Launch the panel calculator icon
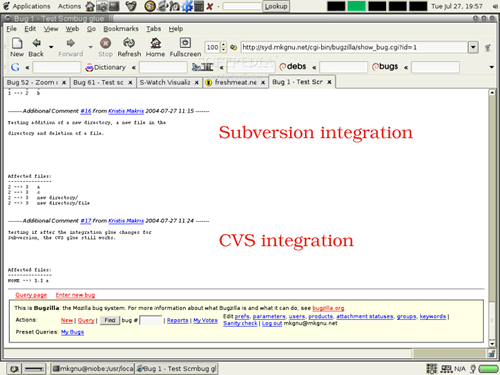Viewport: 500px width, 375px height. [x=199, y=6]
